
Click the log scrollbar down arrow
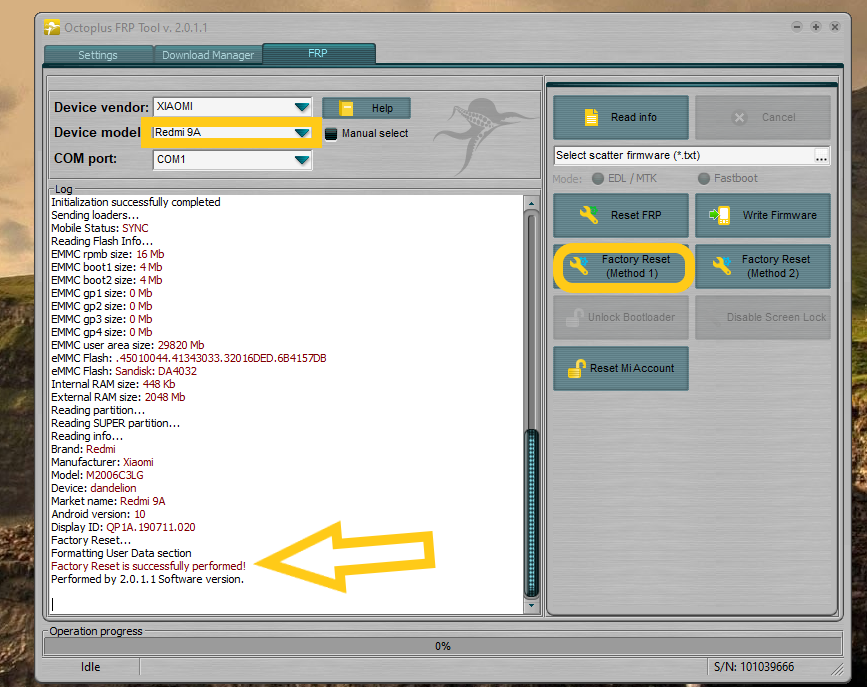(x=531, y=606)
